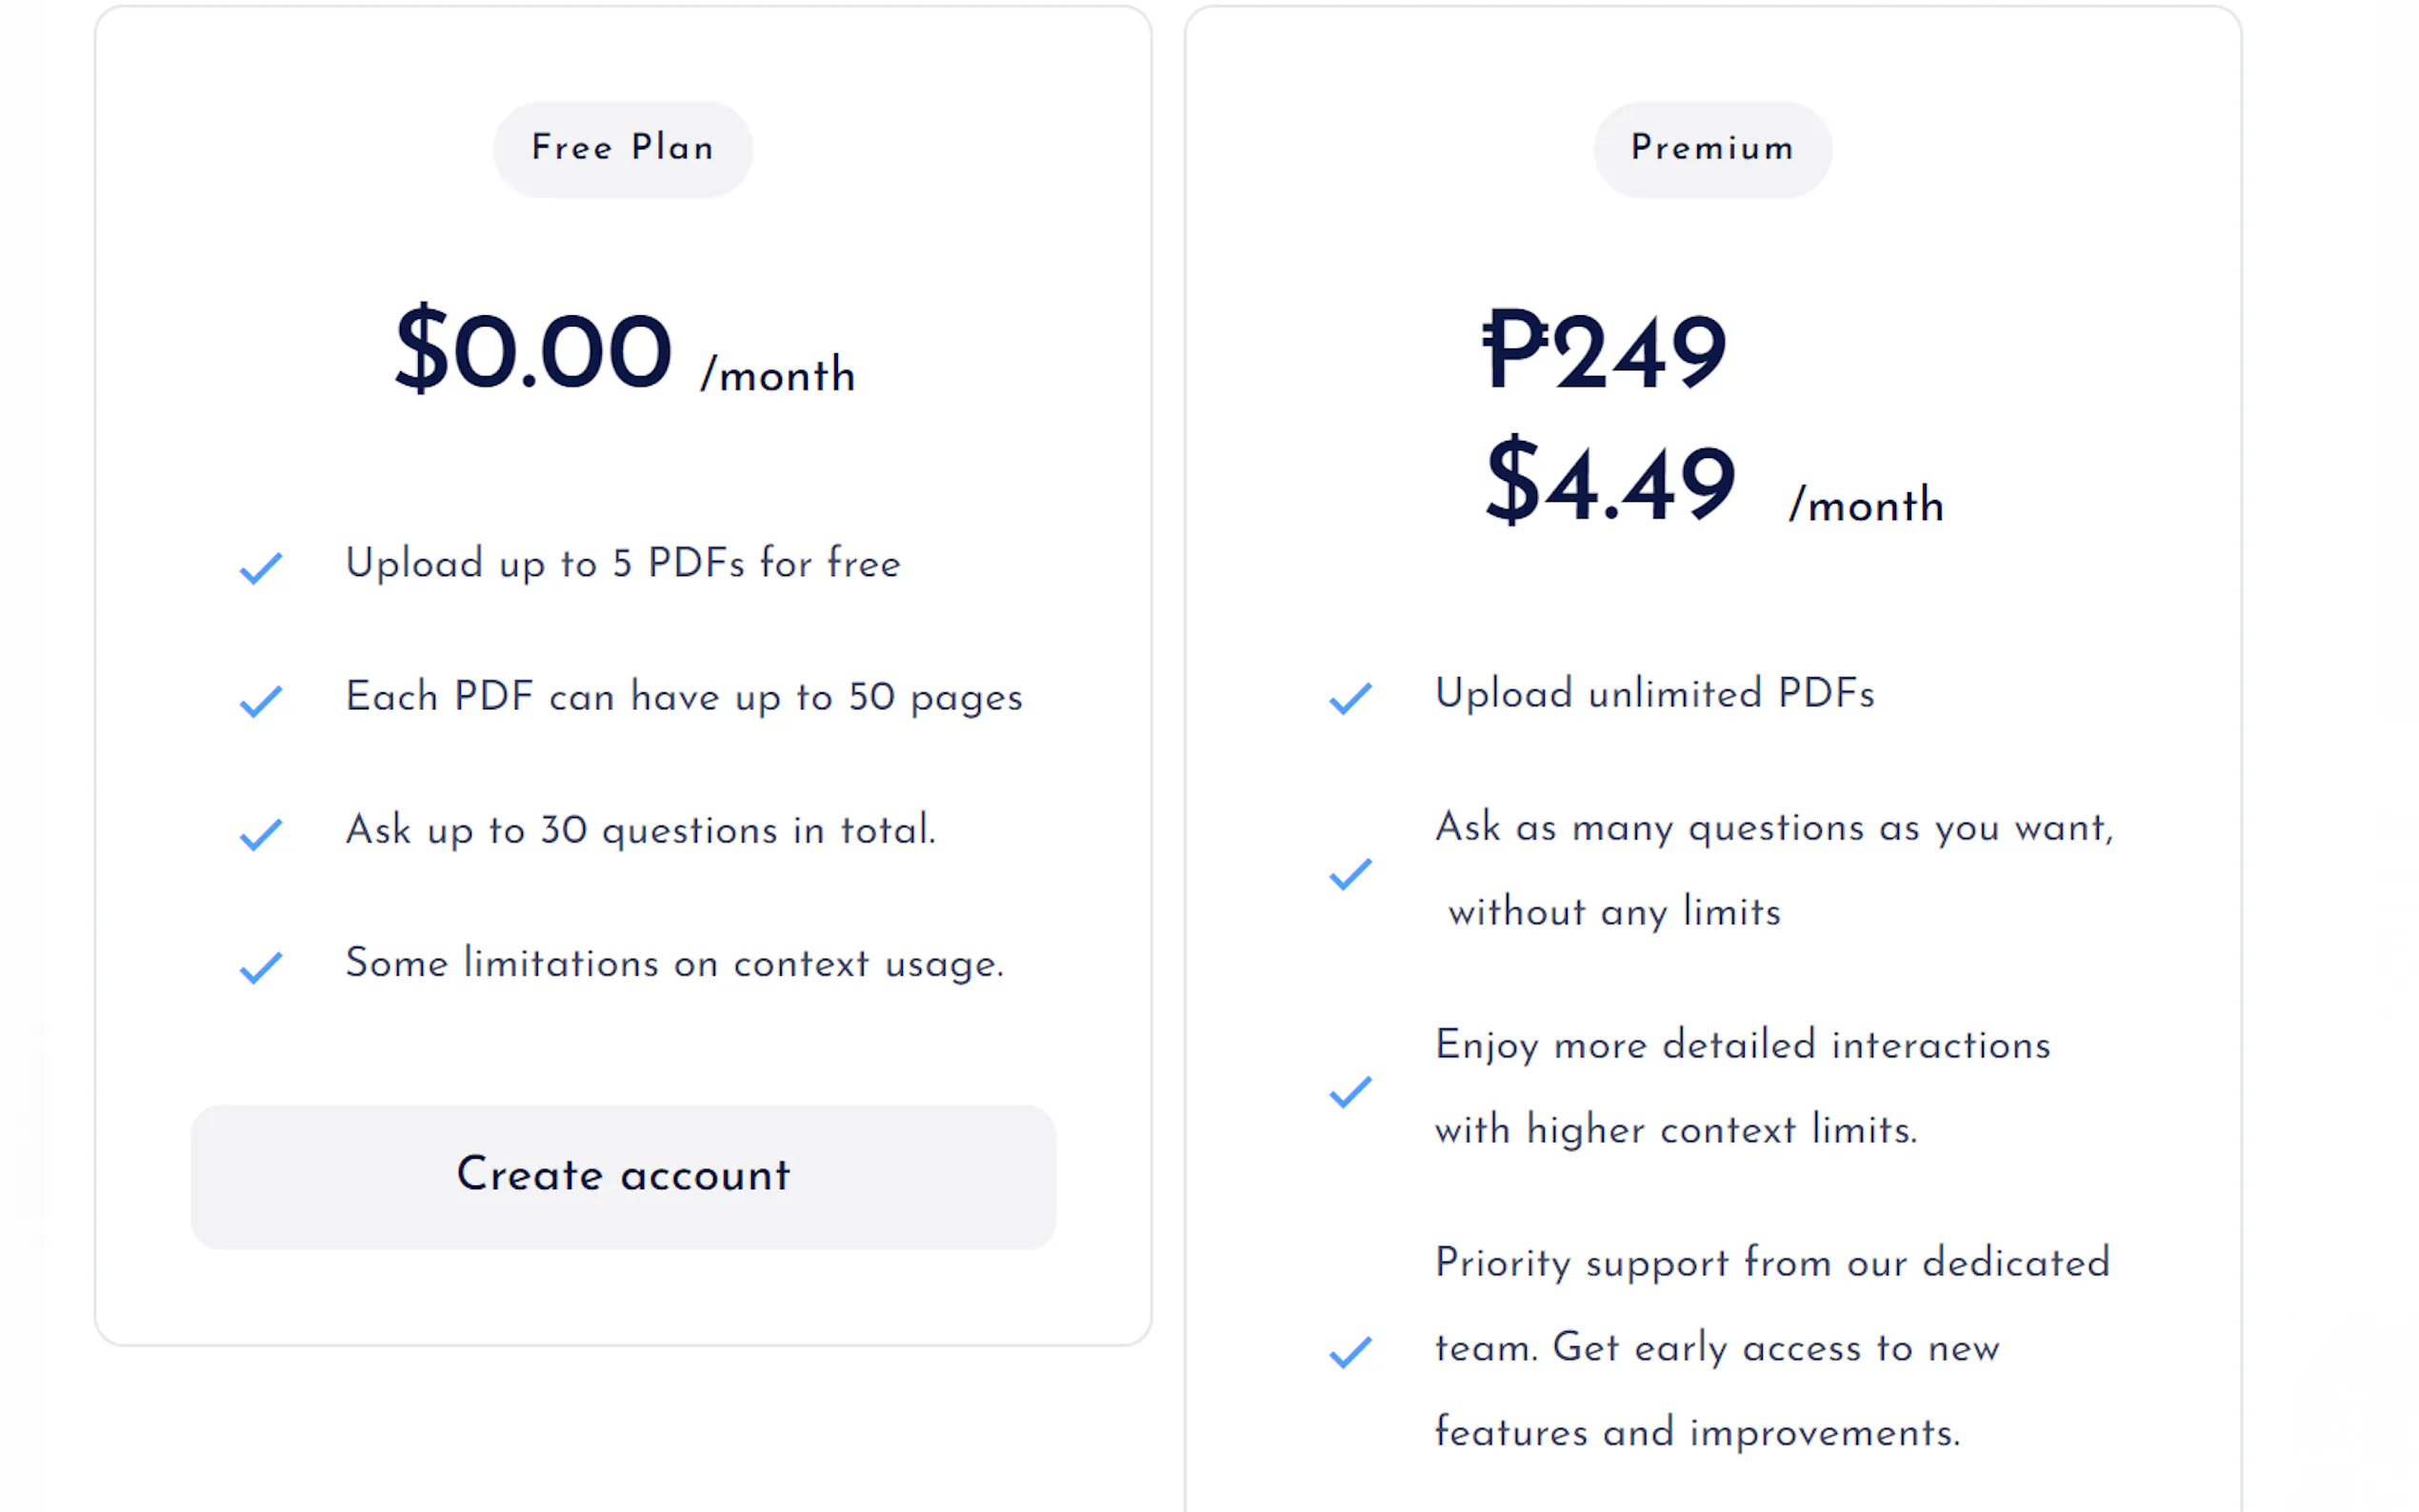Click the Each PDF can have 50 pages text
Image resolution: width=2419 pixels, height=1512 pixels.
(684, 697)
